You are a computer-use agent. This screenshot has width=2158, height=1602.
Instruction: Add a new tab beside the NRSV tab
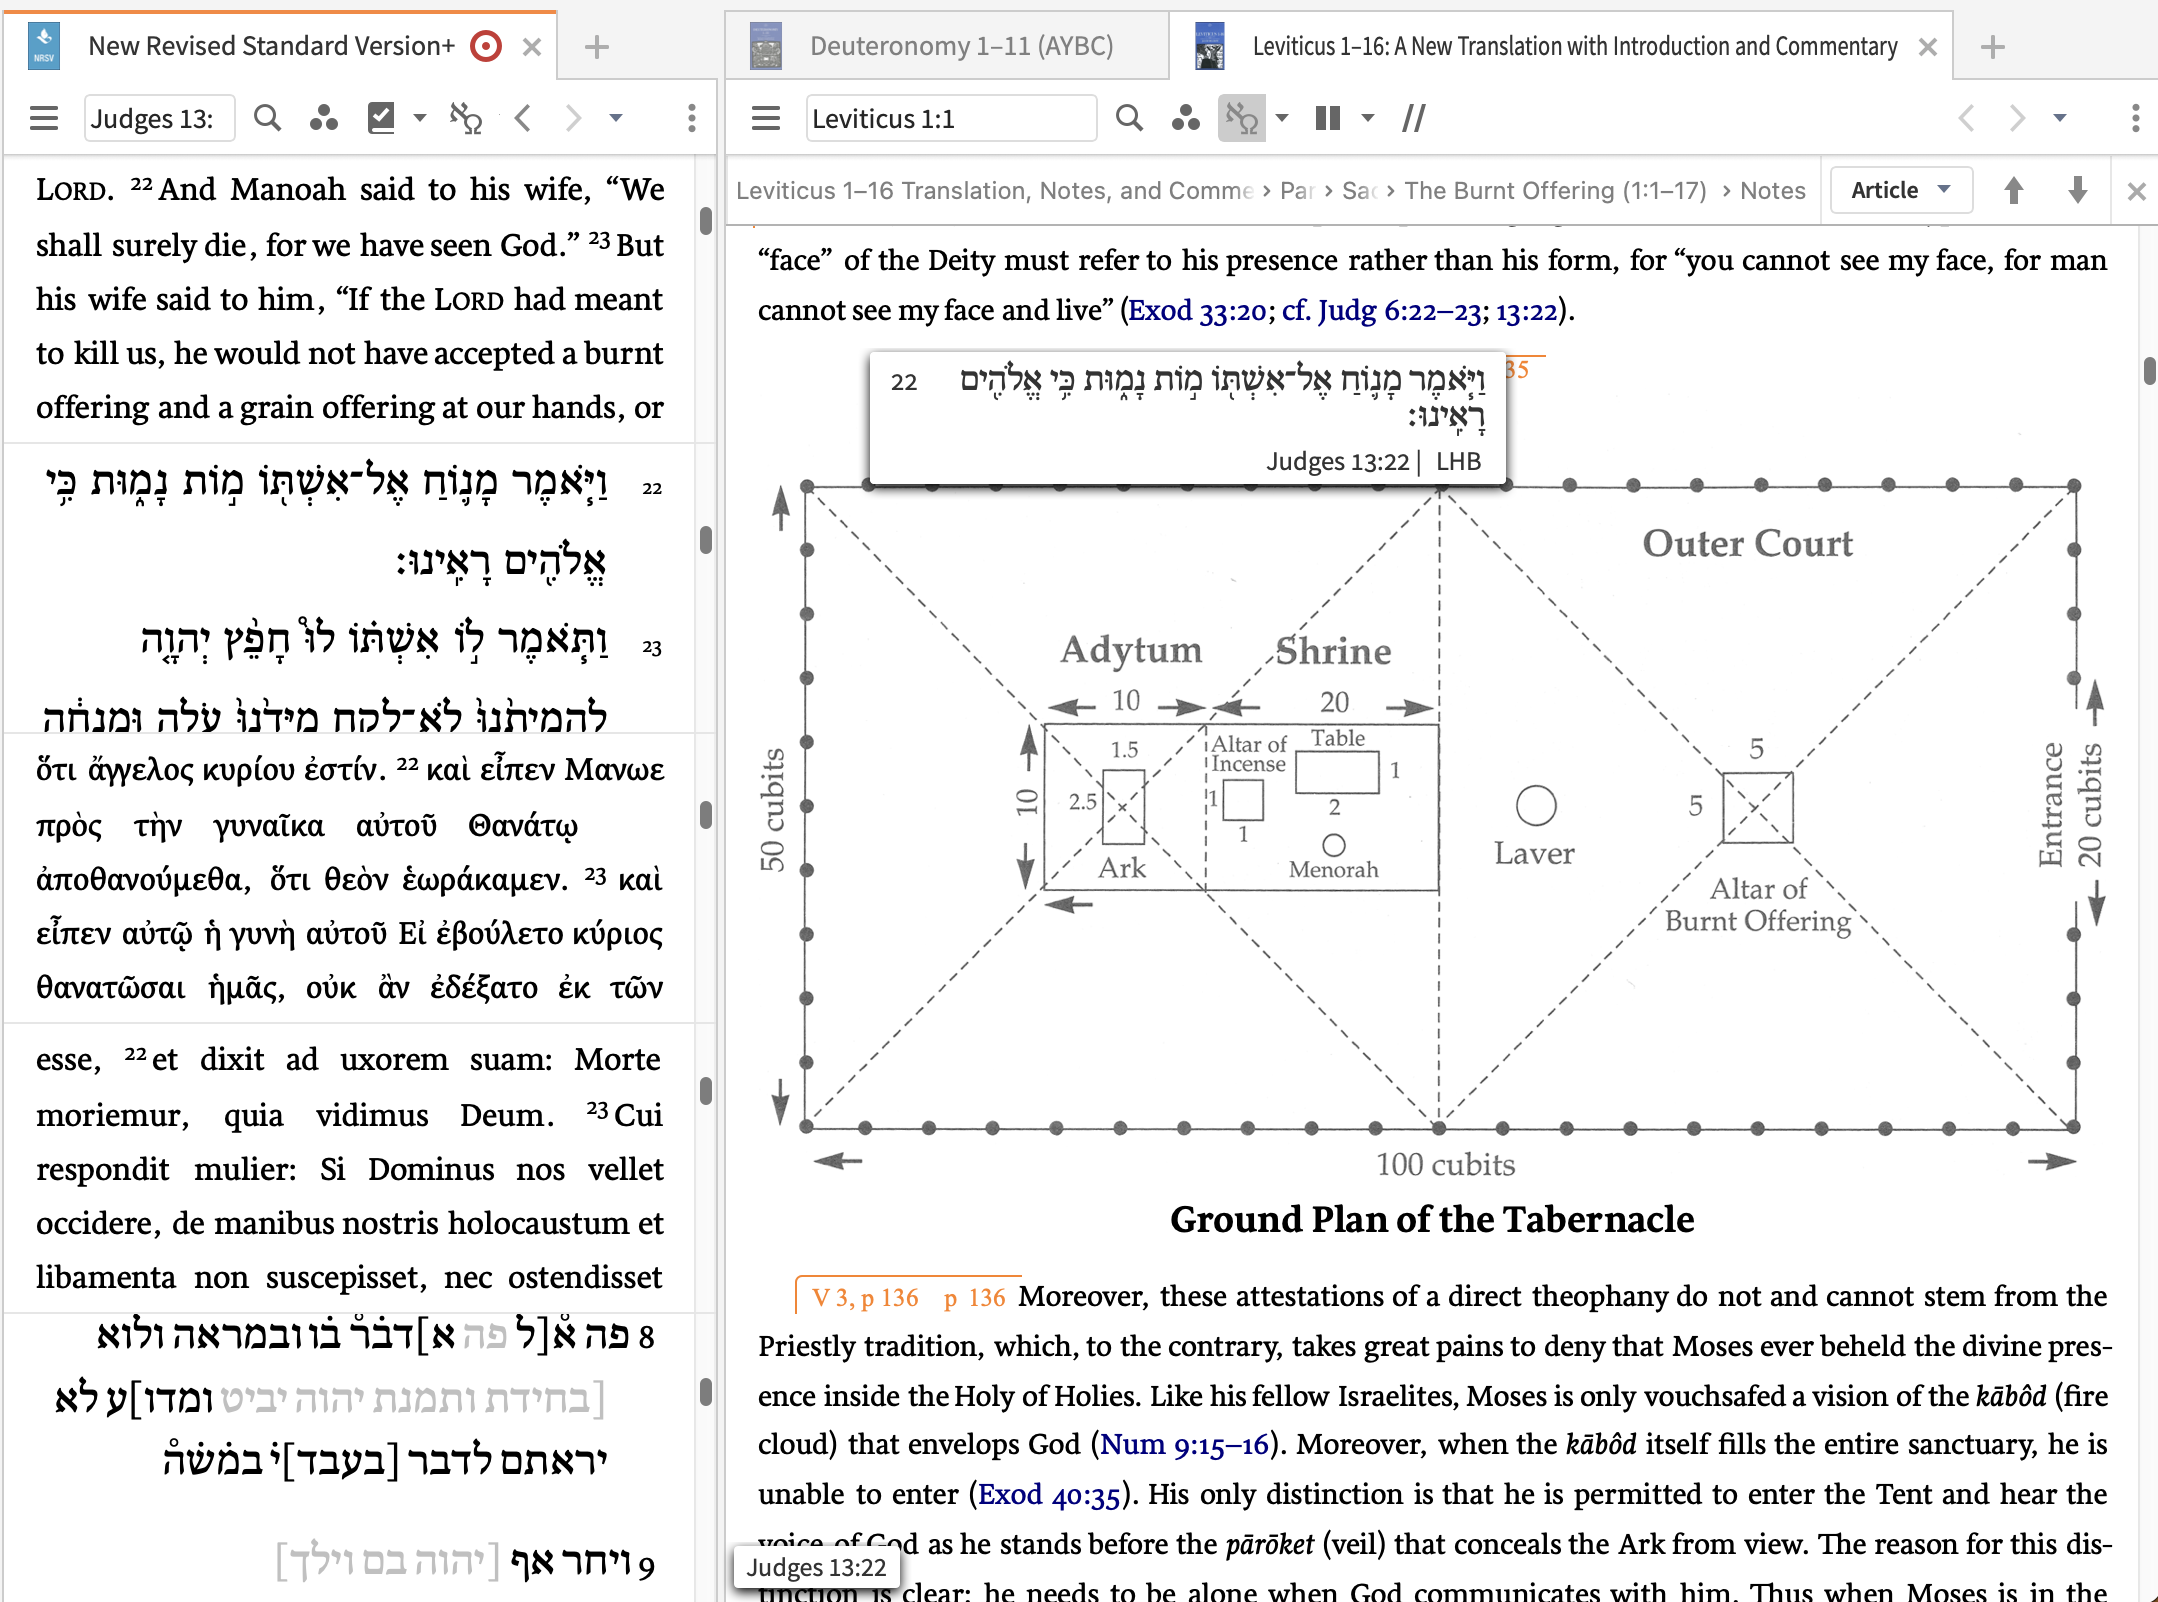click(597, 47)
